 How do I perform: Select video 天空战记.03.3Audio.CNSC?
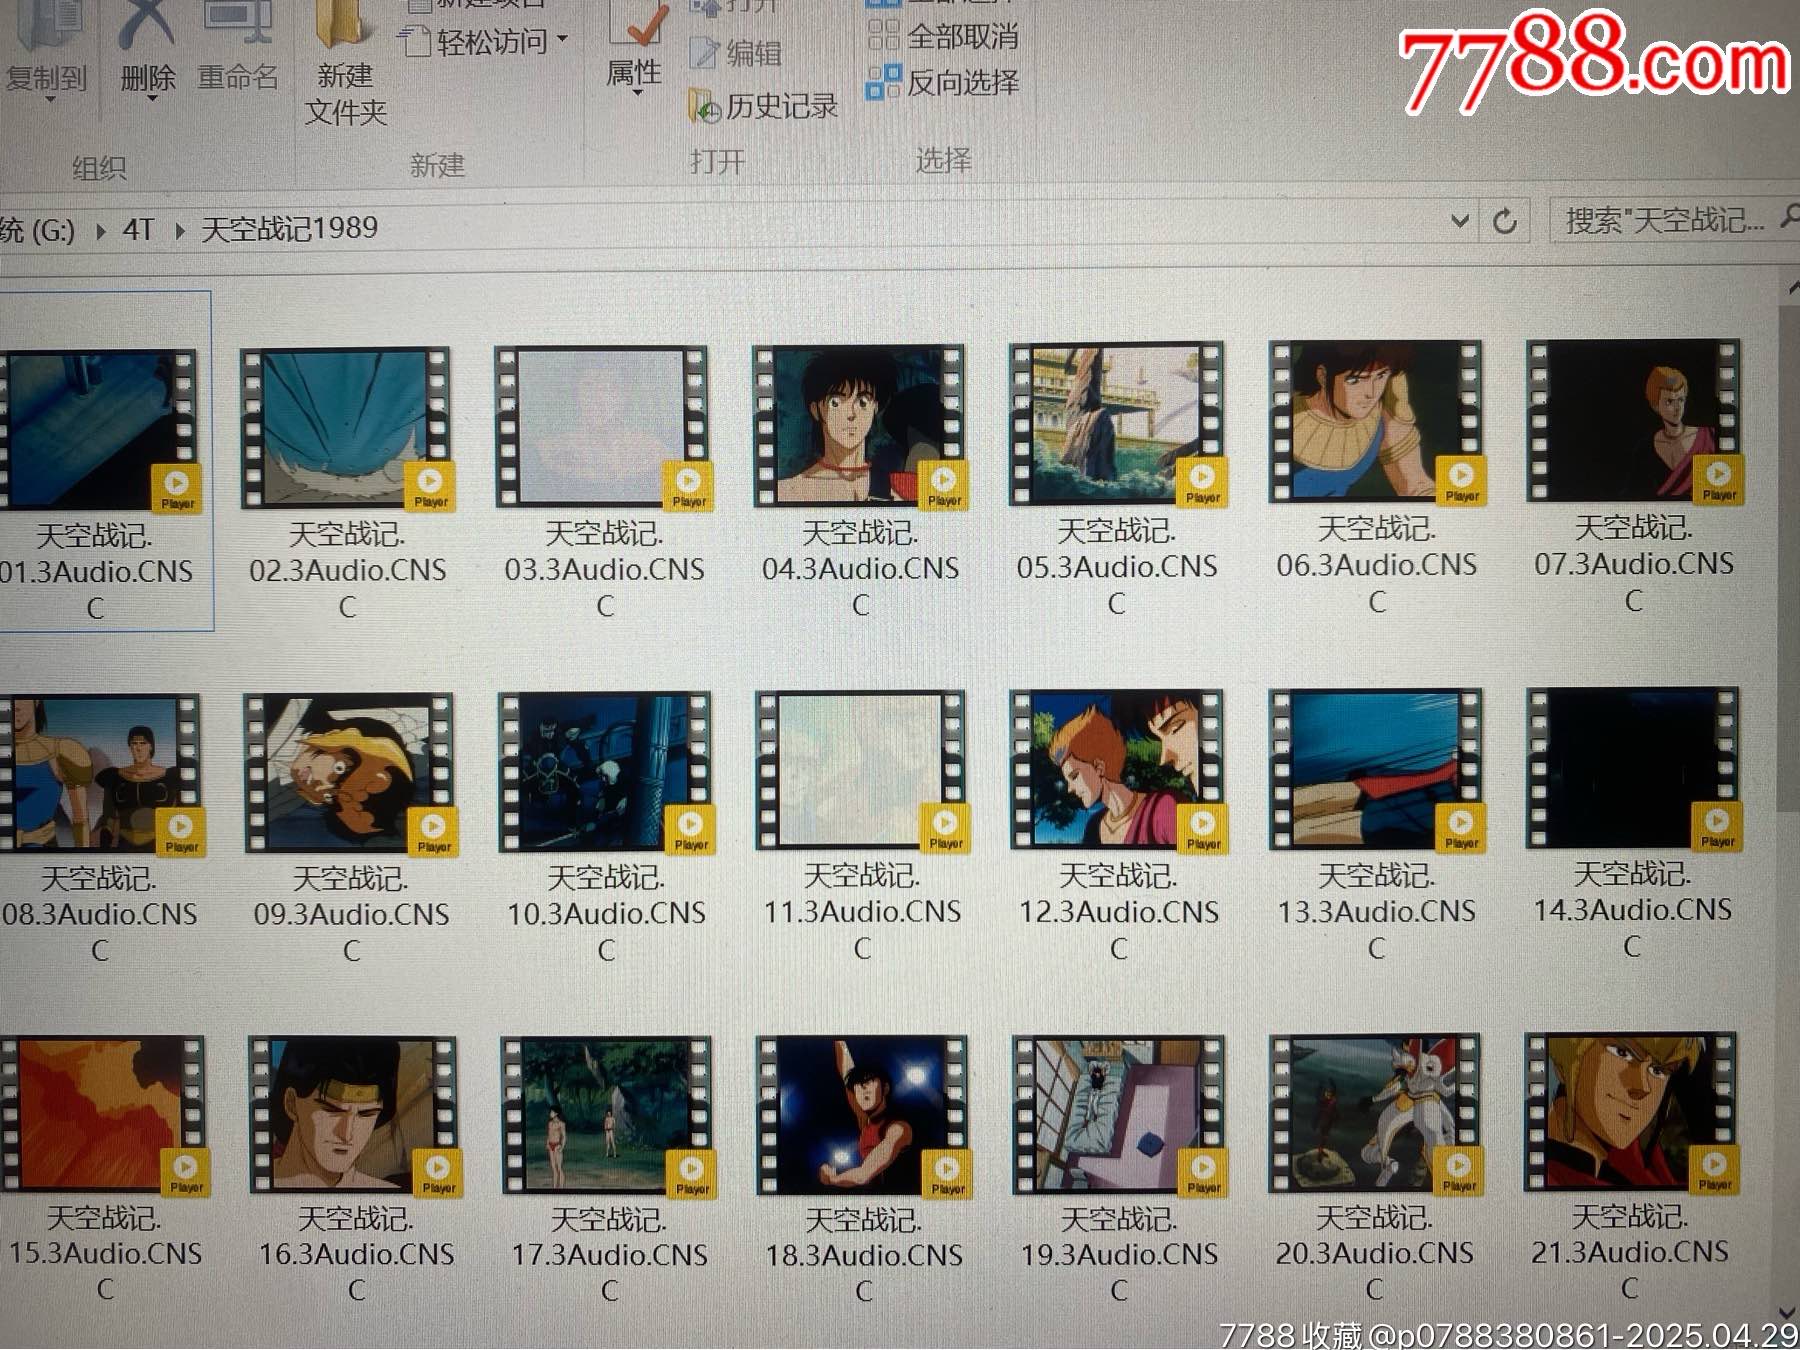(x=605, y=483)
